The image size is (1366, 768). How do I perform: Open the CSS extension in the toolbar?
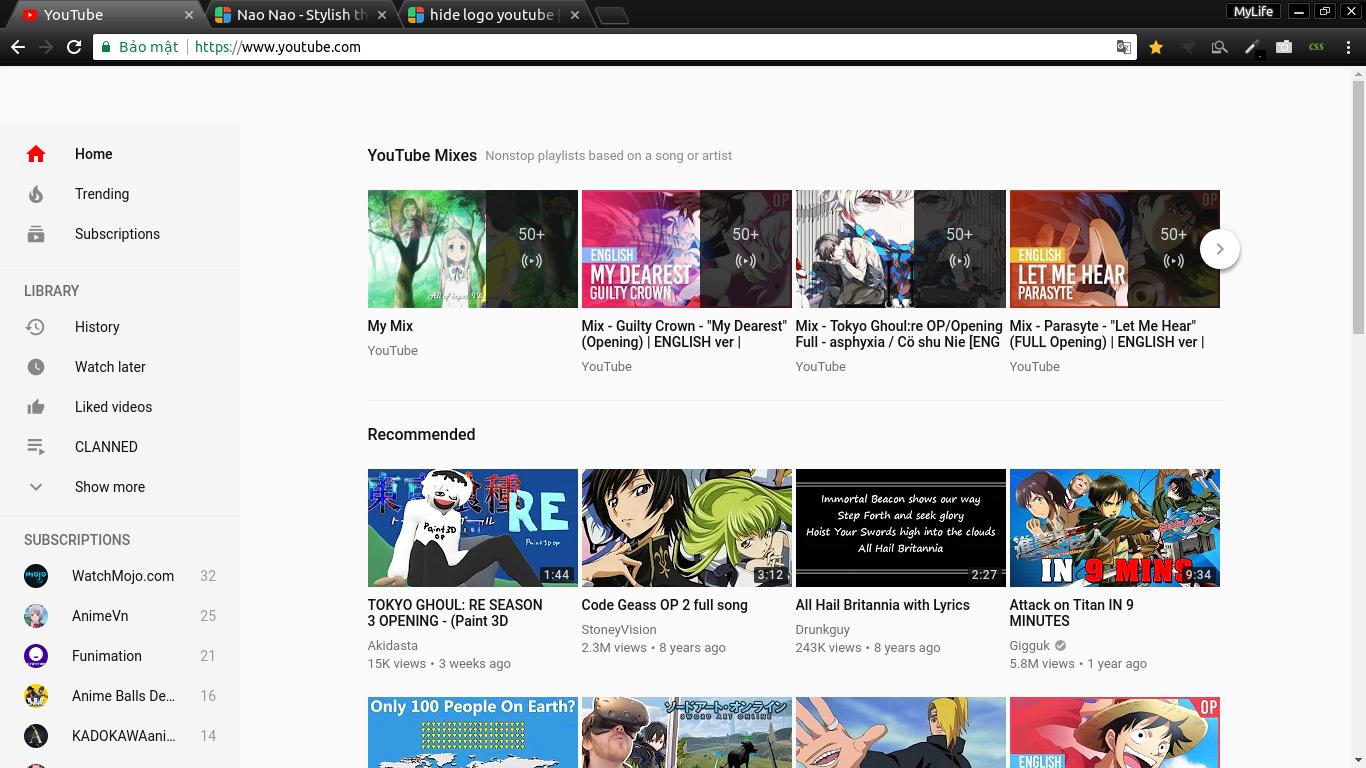click(1313, 47)
